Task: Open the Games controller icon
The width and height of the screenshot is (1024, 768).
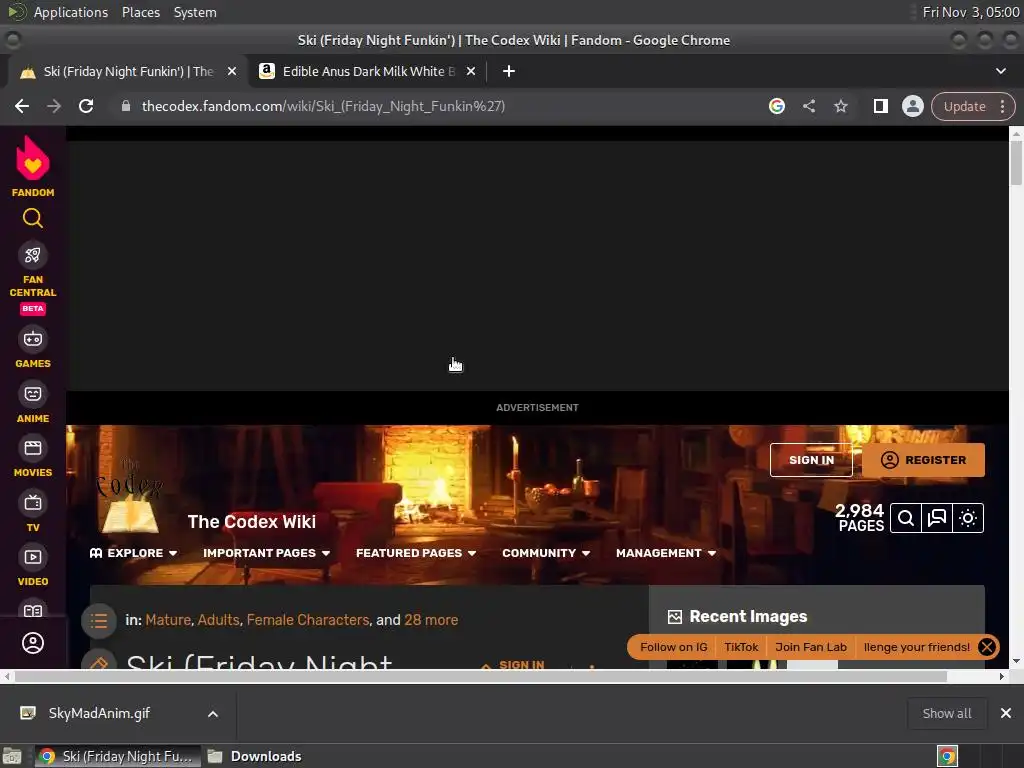Action: (x=33, y=339)
